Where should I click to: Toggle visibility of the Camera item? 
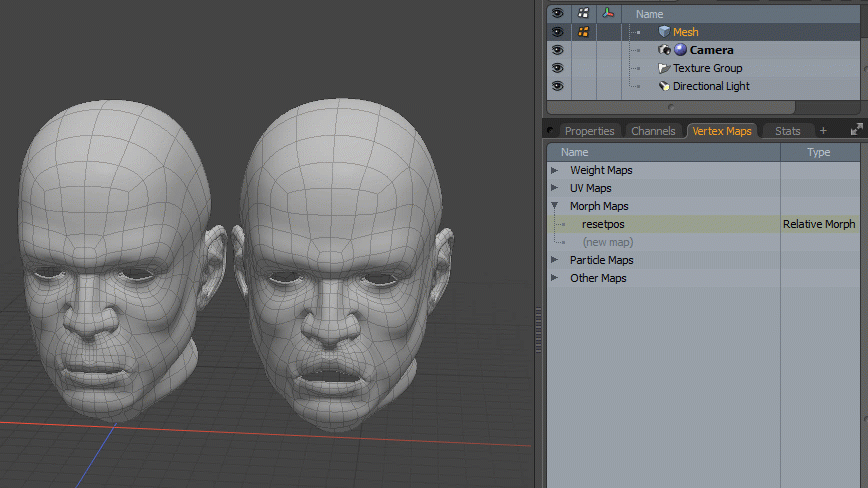557,50
